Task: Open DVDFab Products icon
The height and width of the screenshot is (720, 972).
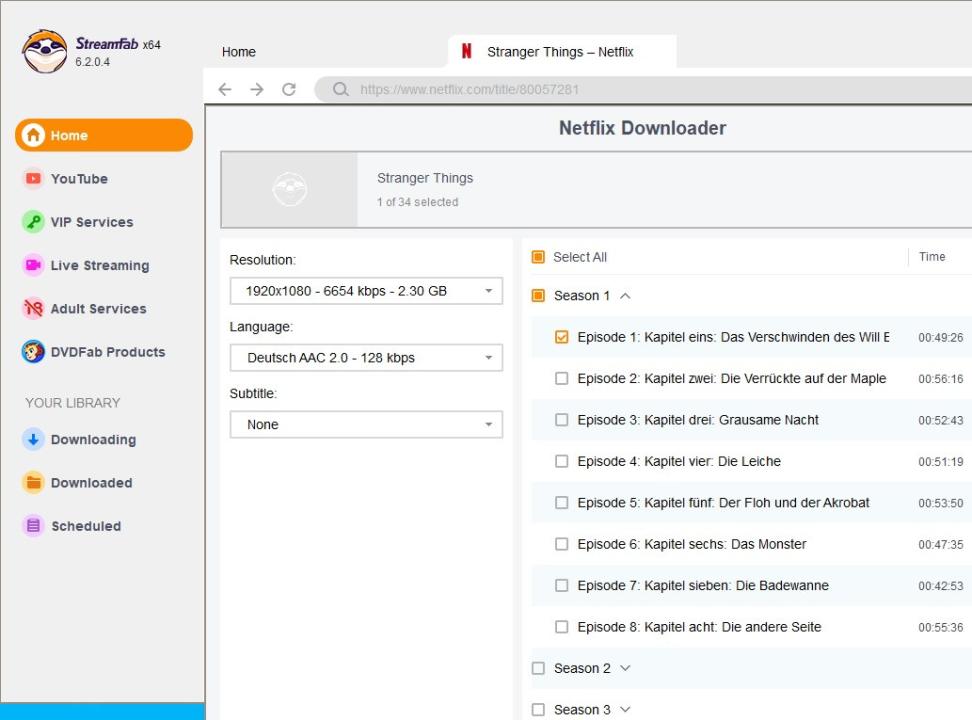Action: click(34, 352)
